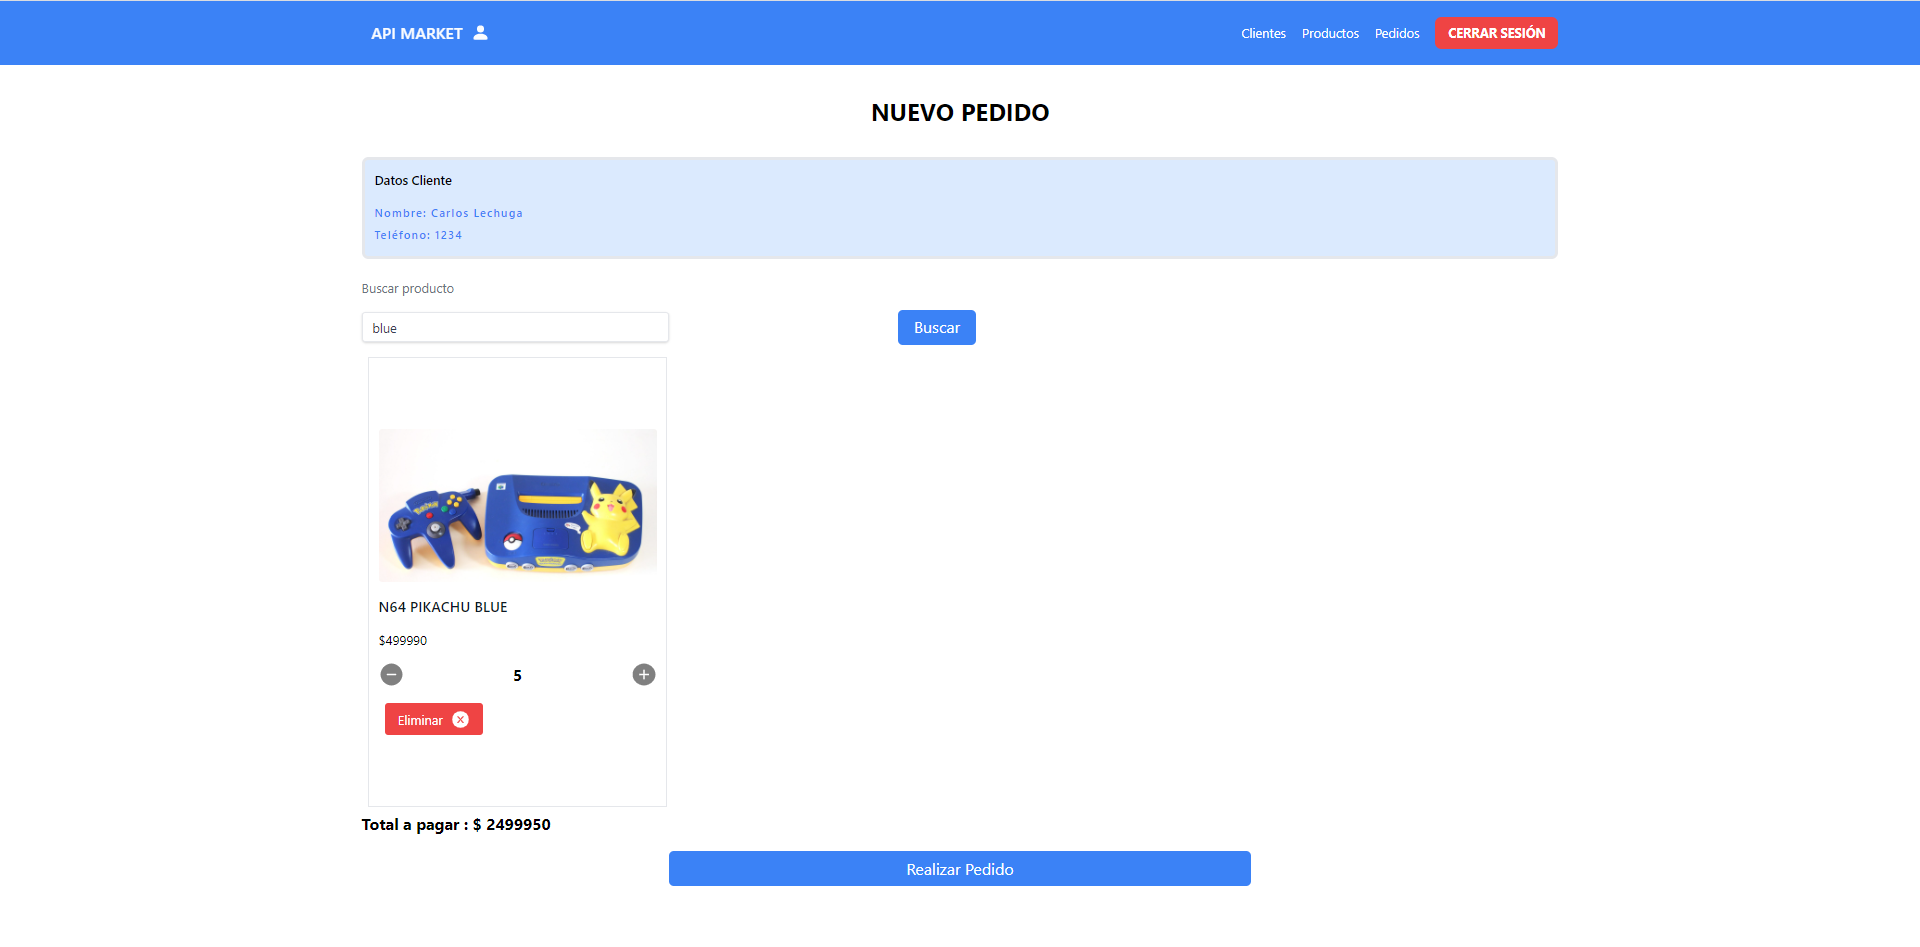1920x947 pixels.
Task: Open the Clientes navigation link
Action: tap(1263, 33)
